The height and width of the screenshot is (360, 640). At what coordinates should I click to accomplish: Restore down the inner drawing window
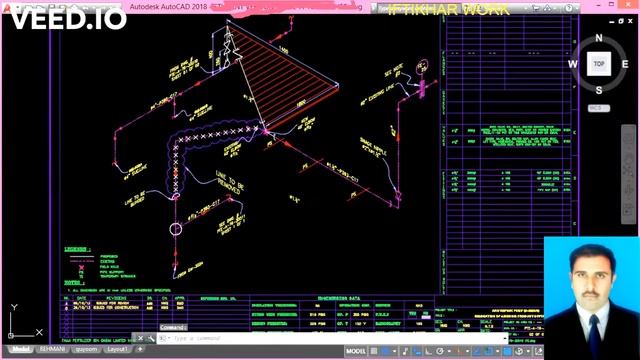621,21
